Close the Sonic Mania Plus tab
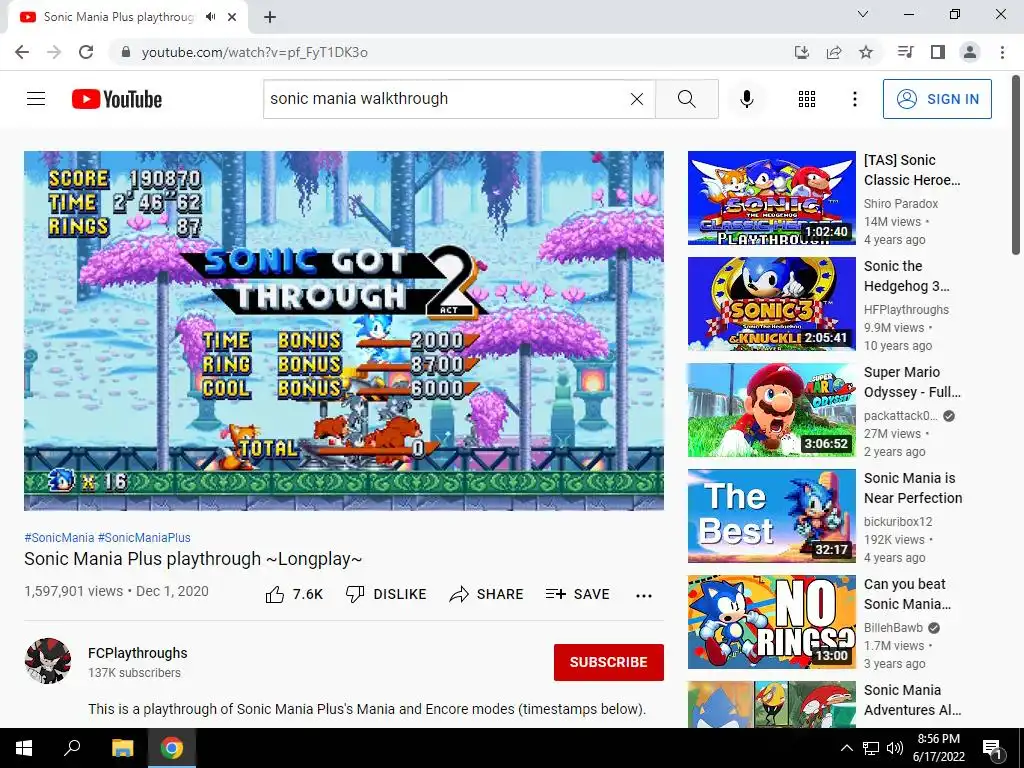The width and height of the screenshot is (1024, 768). [x=232, y=17]
